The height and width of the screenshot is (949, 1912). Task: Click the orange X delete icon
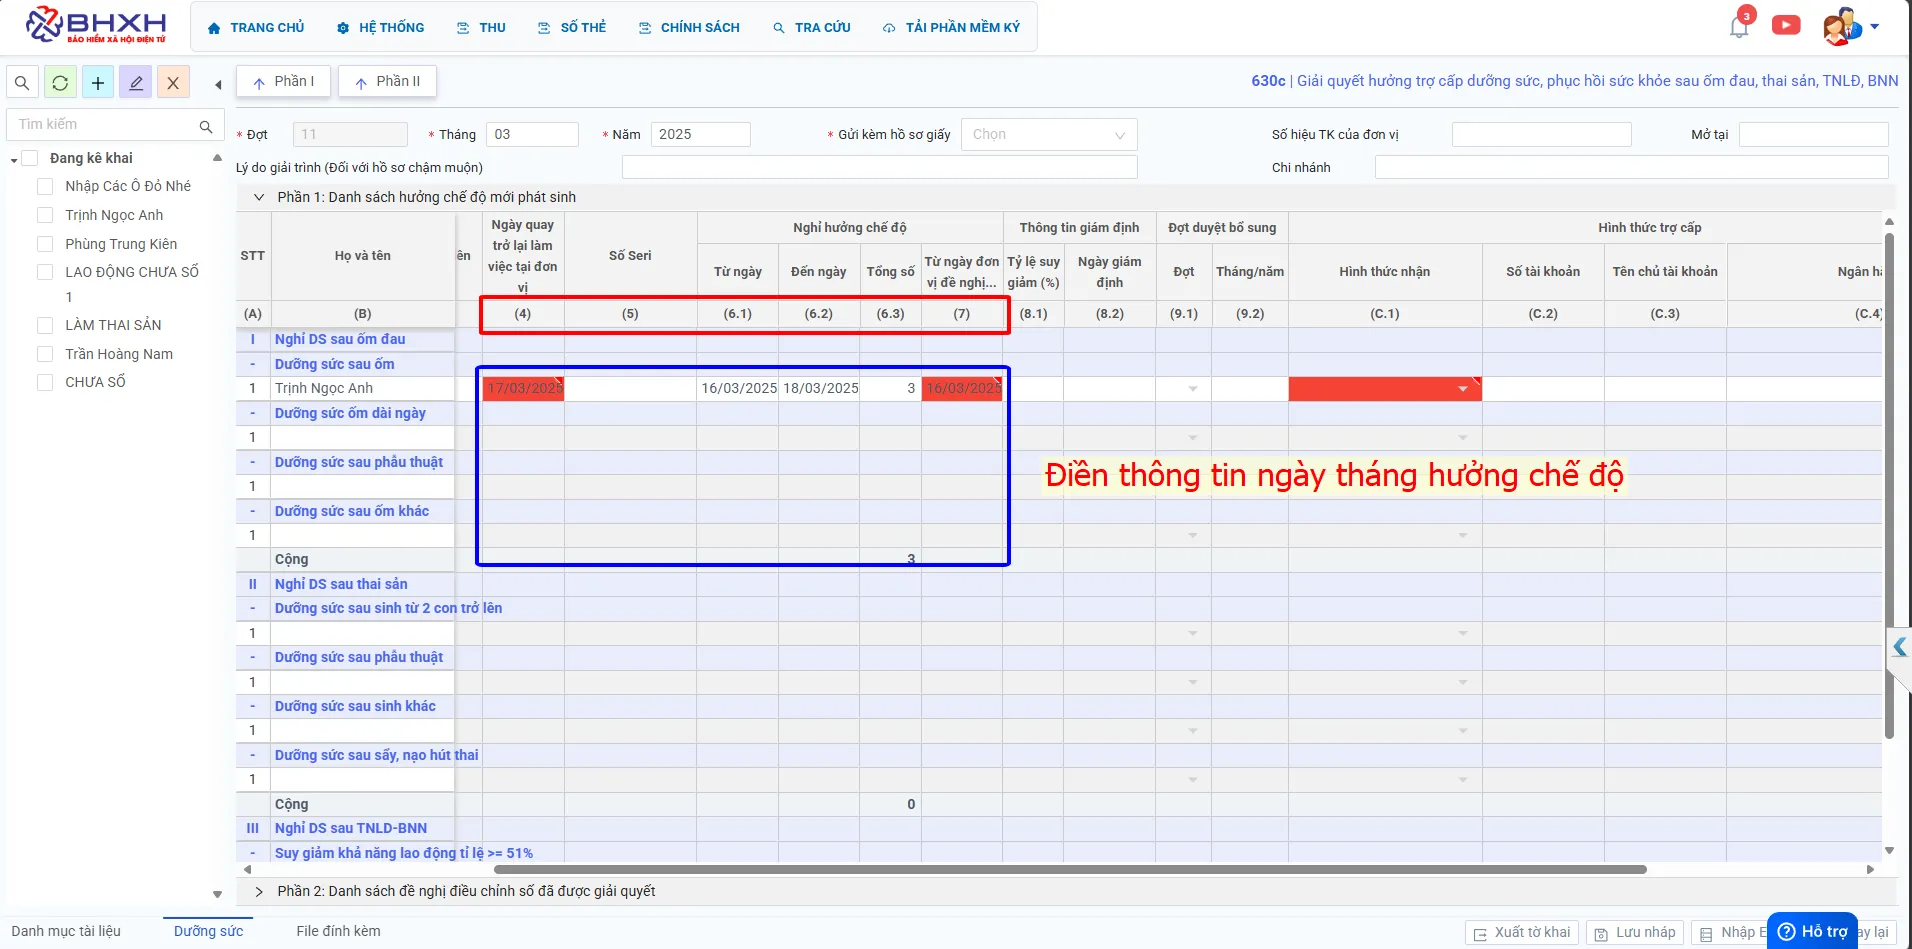click(x=173, y=83)
